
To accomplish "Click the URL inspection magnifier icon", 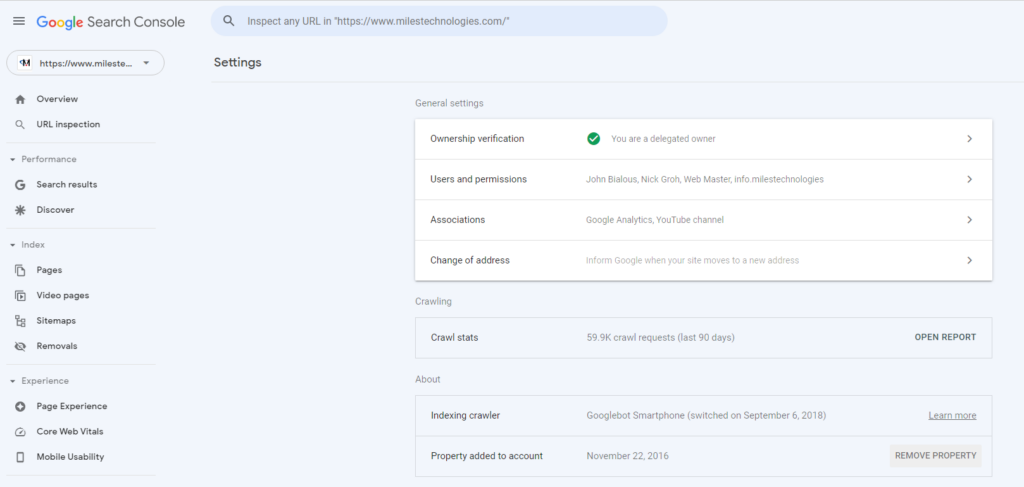I will coord(20,125).
